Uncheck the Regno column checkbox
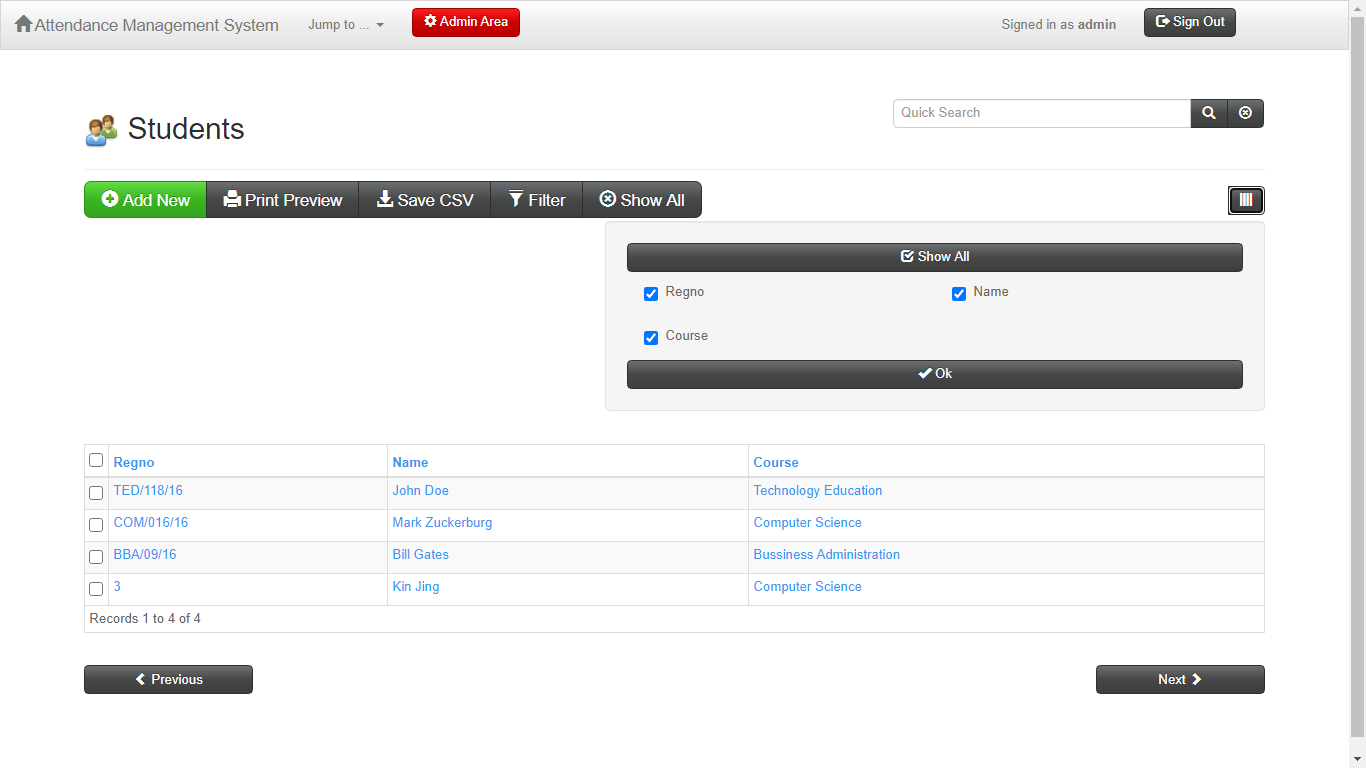 click(x=651, y=293)
